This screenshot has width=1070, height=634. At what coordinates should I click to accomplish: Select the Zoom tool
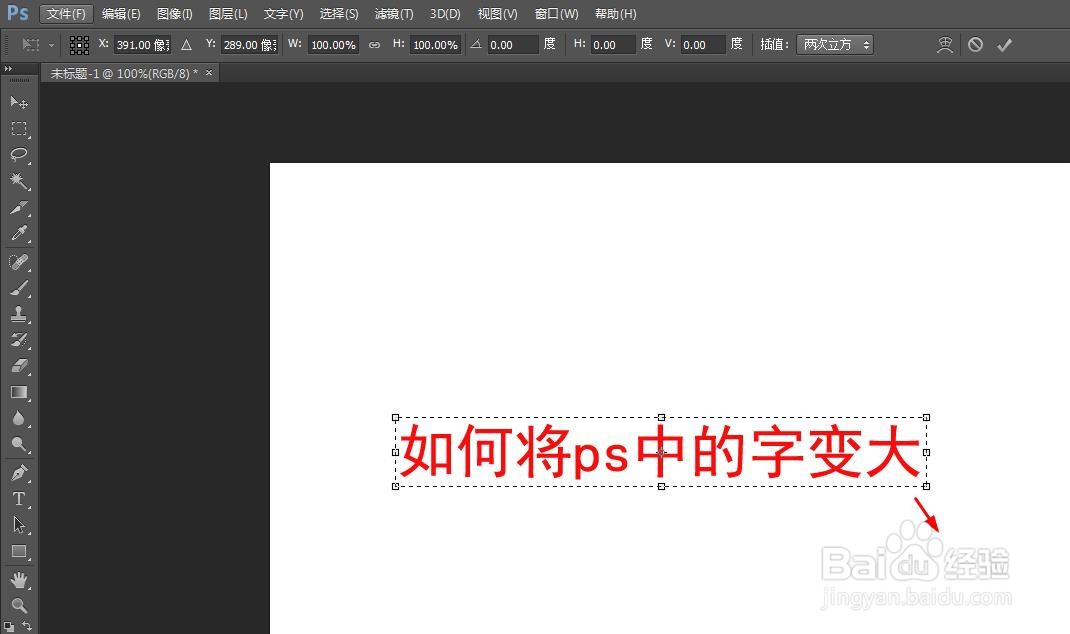[x=18, y=605]
